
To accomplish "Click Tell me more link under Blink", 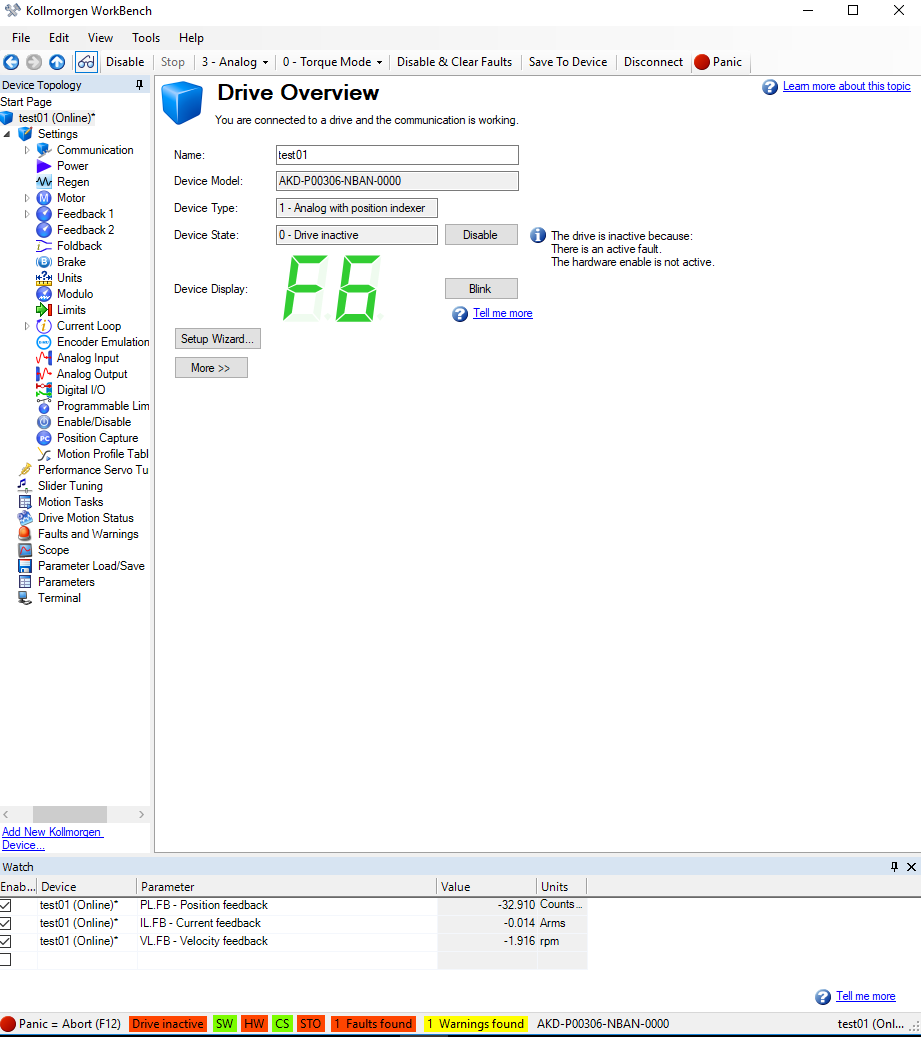I will tap(503, 313).
